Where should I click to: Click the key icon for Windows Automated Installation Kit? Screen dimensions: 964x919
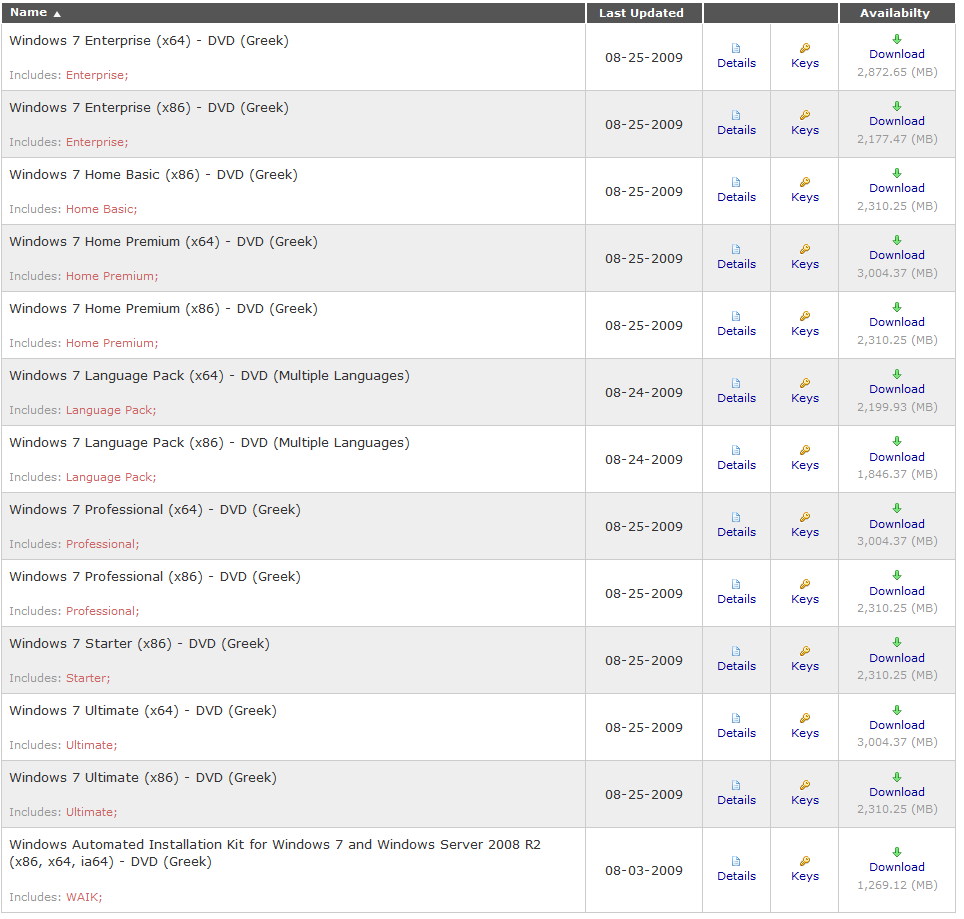(804, 861)
